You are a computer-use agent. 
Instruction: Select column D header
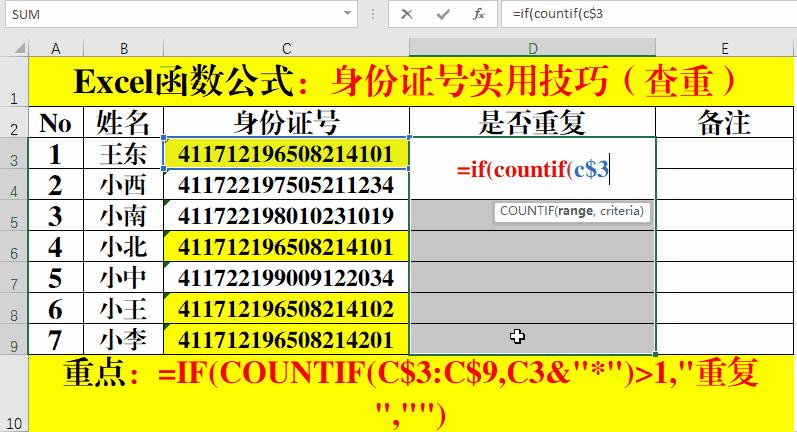pos(533,48)
